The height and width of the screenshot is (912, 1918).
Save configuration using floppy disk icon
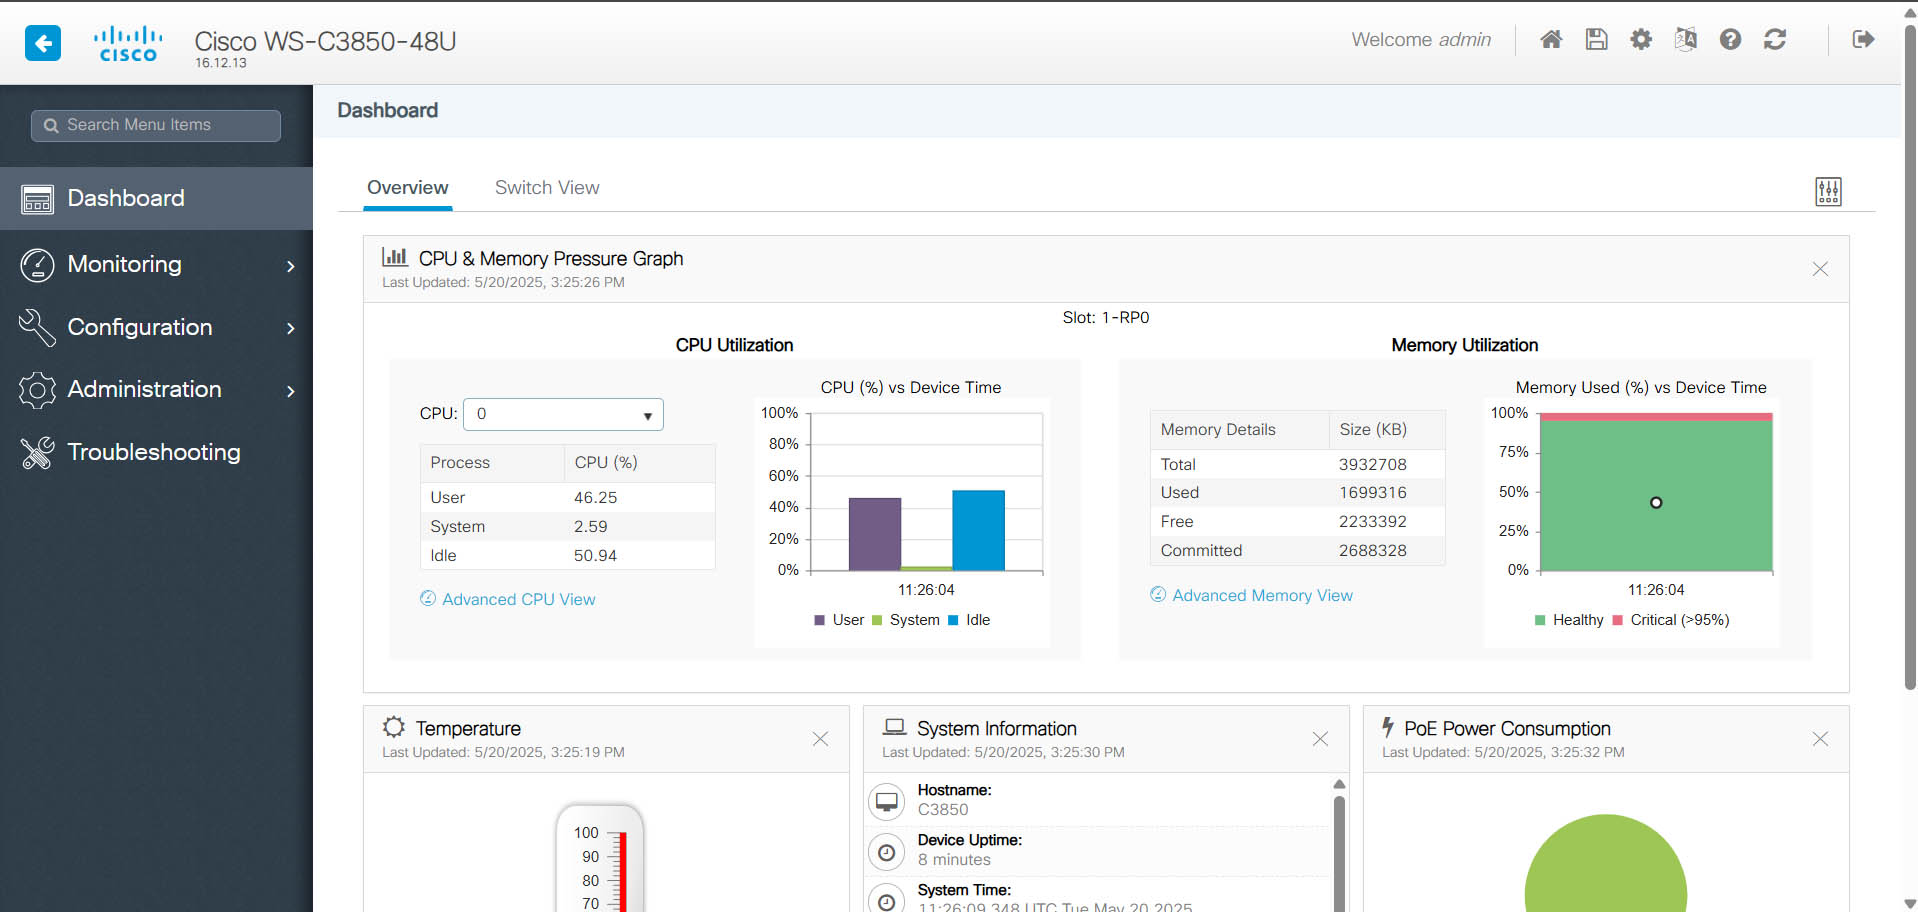[1596, 40]
